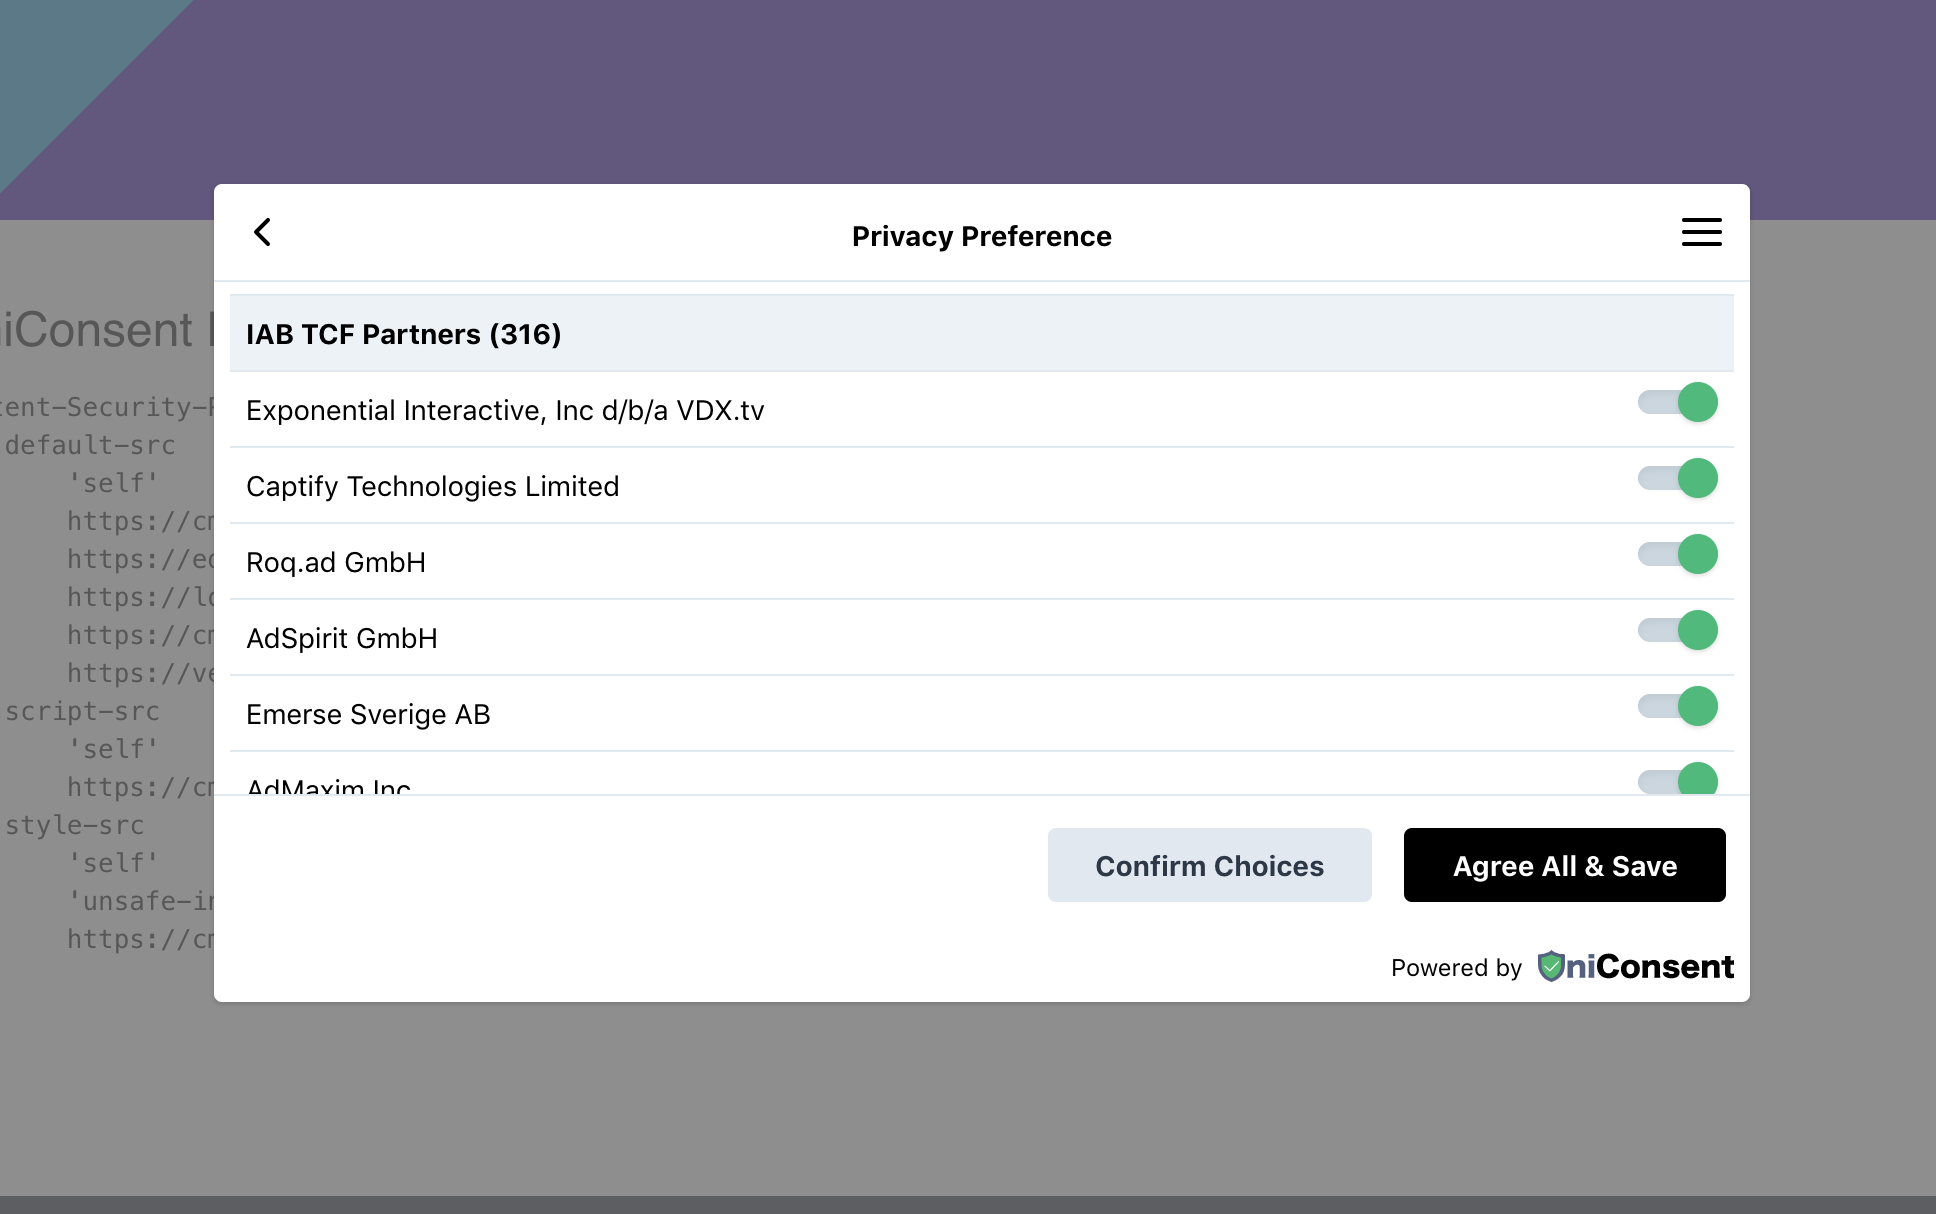Disable the Exponential Interactive toggle
Viewport: 1936px width, 1214px height.
point(1678,402)
